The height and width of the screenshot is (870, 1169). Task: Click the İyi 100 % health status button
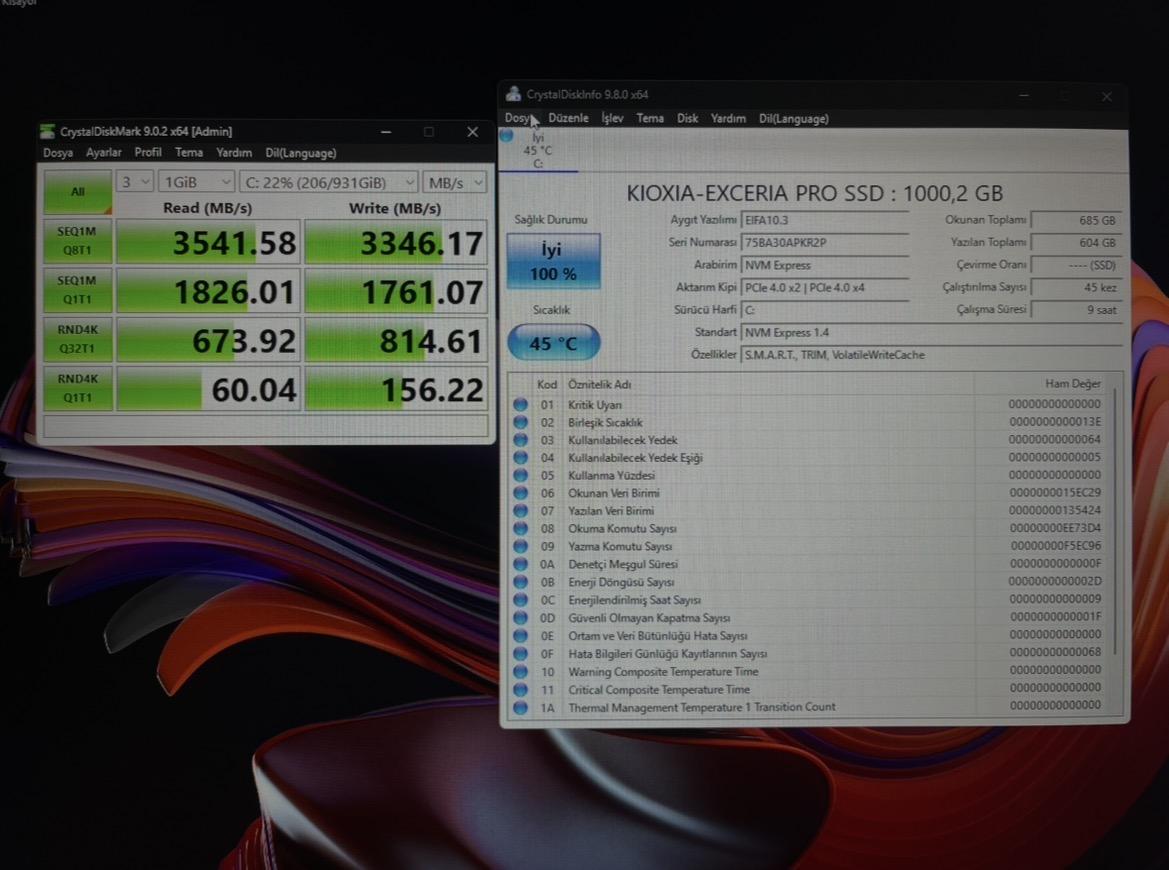tap(553, 261)
